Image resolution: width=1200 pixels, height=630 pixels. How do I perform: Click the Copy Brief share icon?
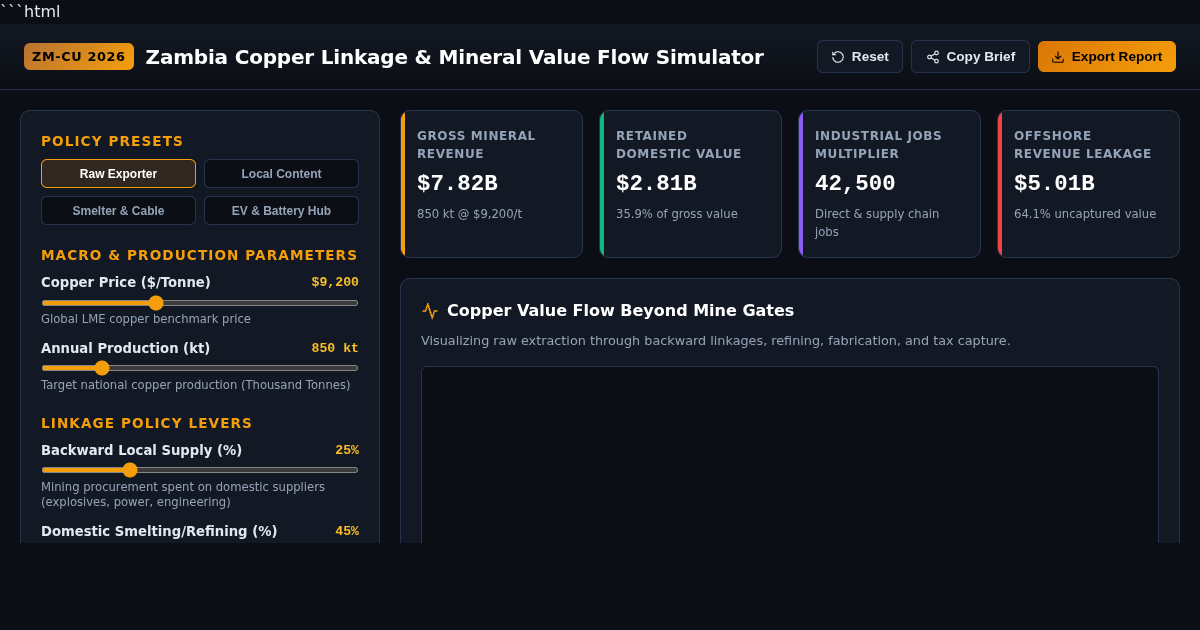[933, 57]
